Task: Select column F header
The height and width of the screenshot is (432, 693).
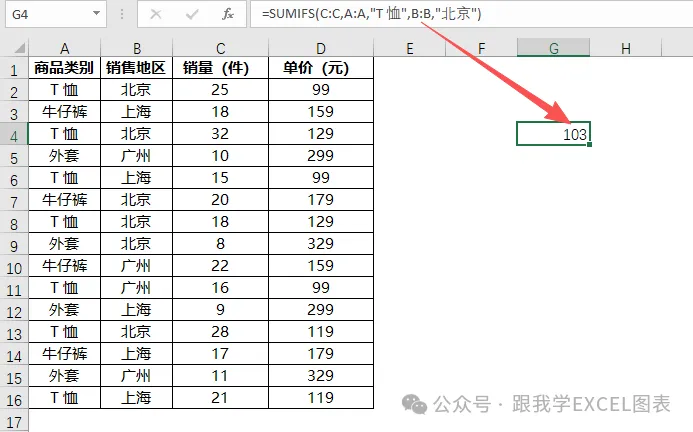Action: [x=481, y=48]
